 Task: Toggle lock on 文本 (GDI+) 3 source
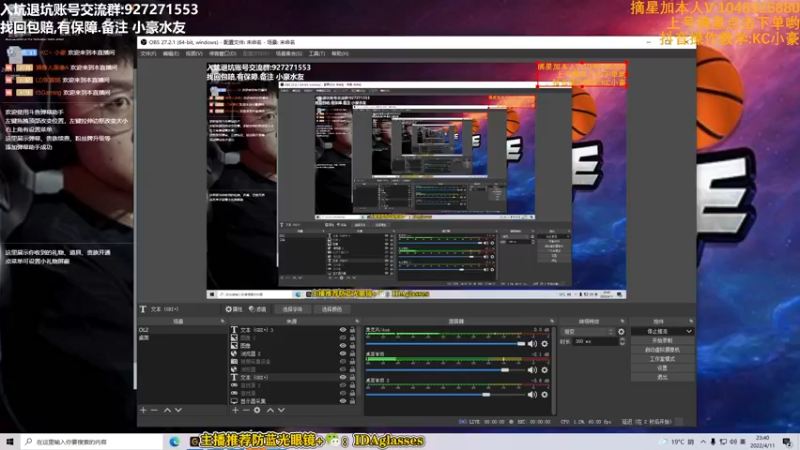(352, 330)
